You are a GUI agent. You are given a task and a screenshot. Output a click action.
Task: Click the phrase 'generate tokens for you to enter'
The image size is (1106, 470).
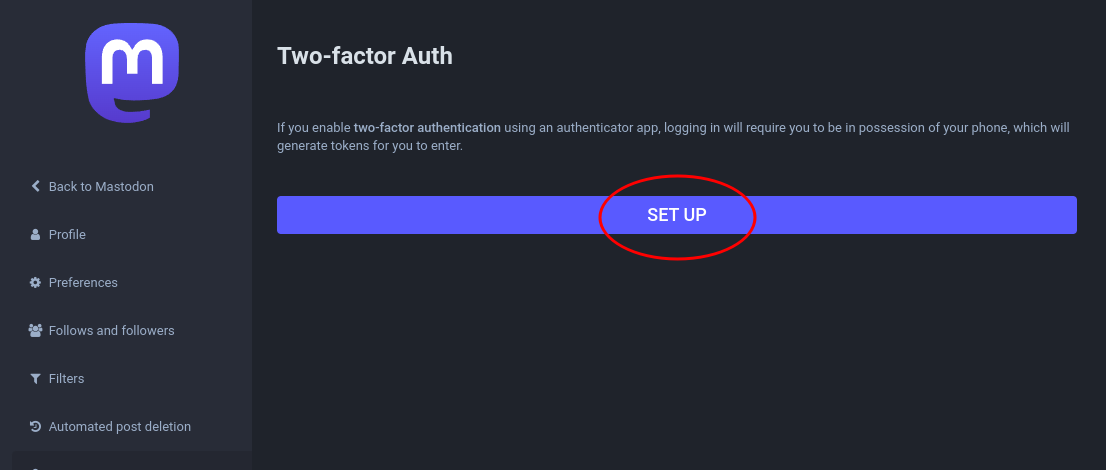point(370,147)
